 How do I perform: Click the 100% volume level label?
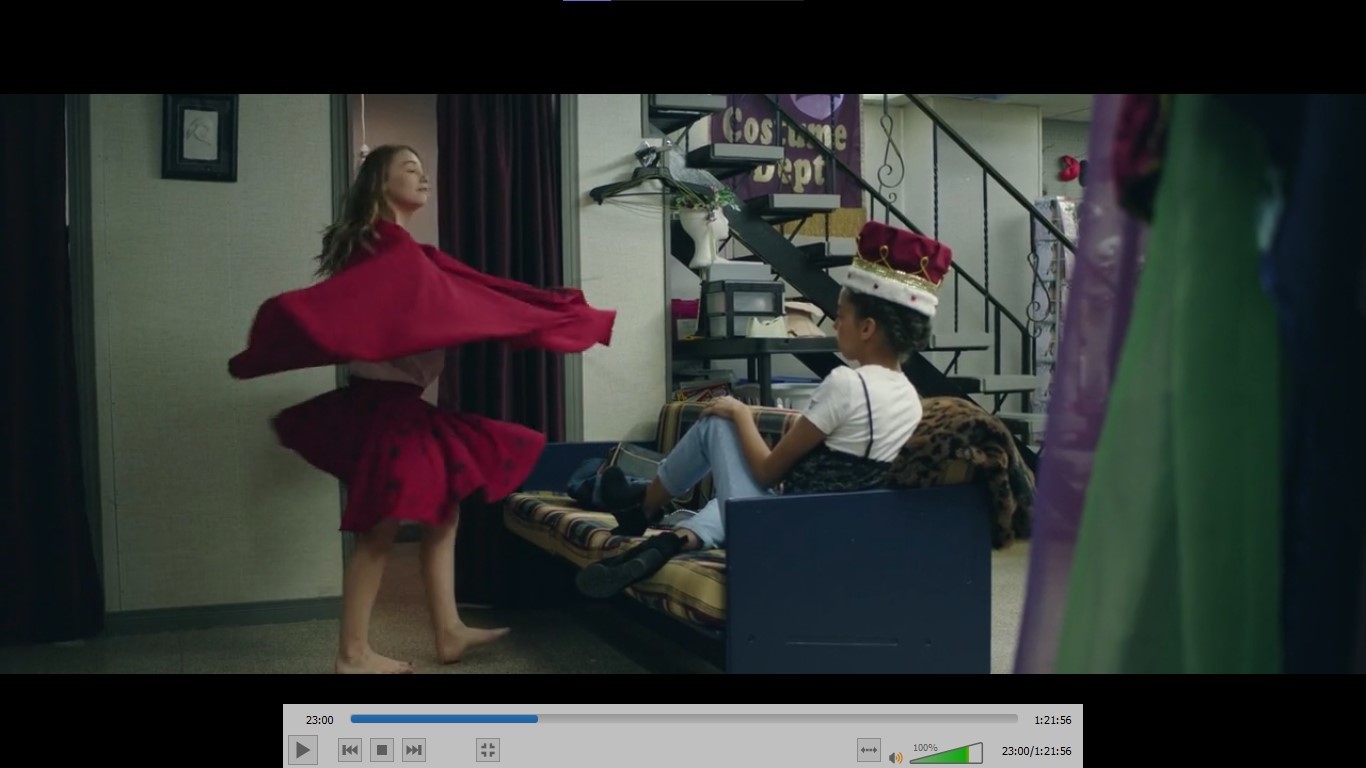925,748
